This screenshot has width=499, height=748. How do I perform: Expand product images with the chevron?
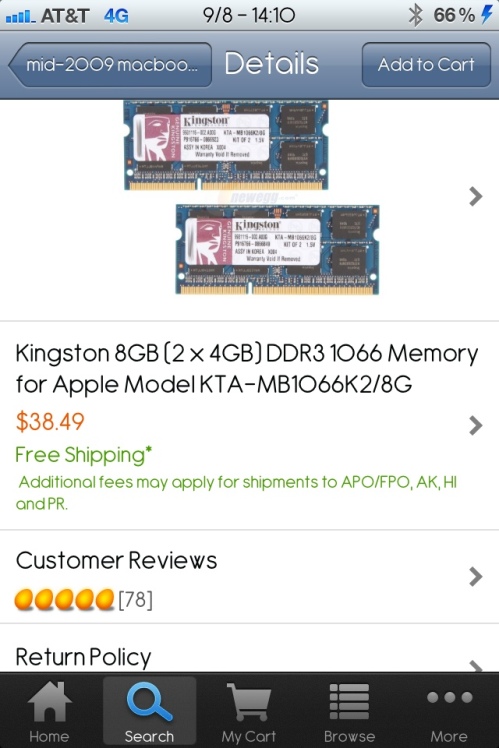click(x=476, y=196)
